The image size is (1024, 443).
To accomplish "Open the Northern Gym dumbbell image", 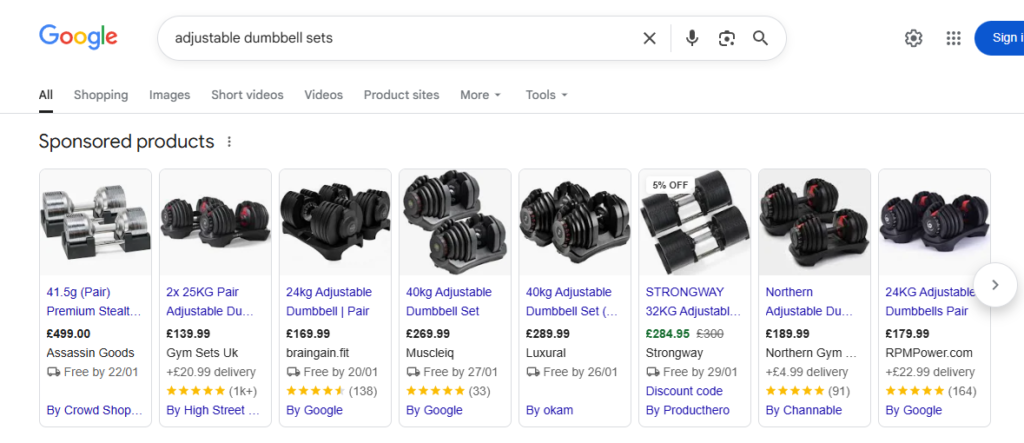I will pyautogui.click(x=814, y=222).
